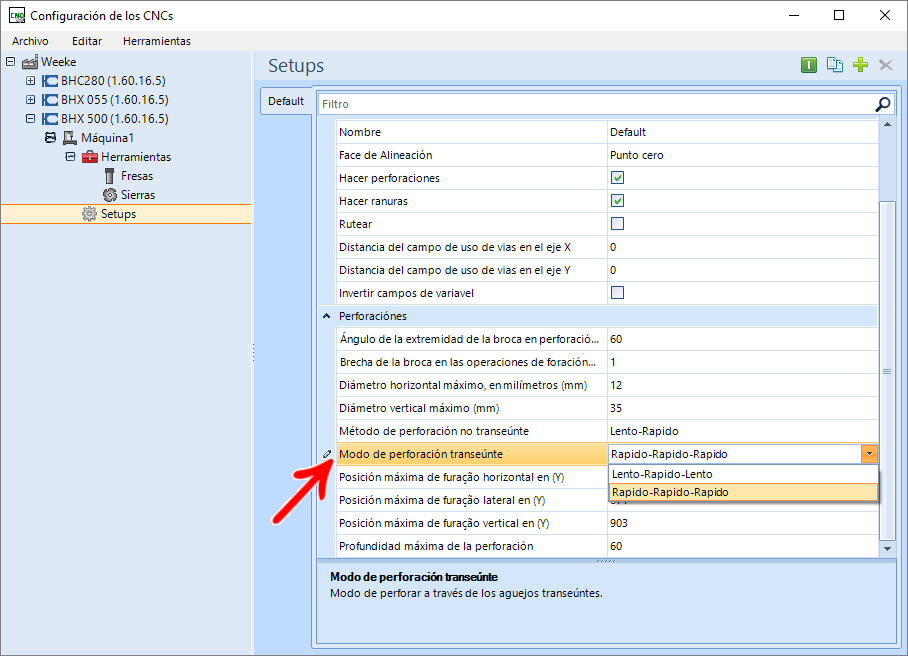Select BHX 055 (1.60.16.5) tree item
This screenshot has width=908, height=656.
point(115,100)
